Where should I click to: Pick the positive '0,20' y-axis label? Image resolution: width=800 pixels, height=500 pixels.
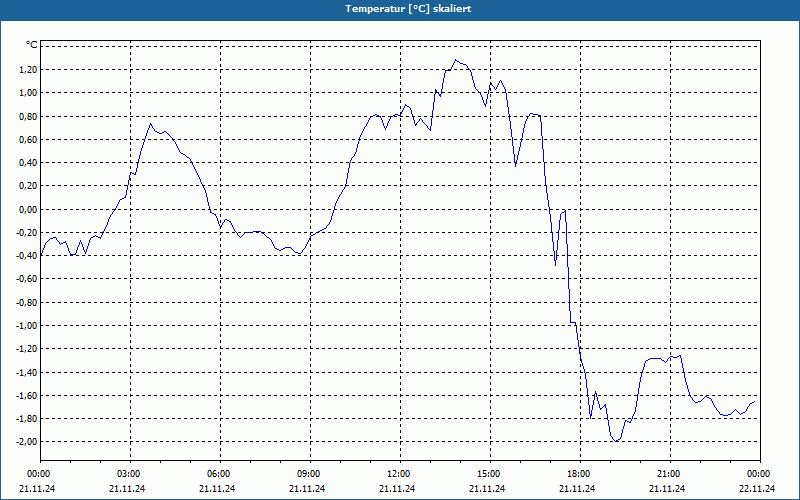[x=29, y=186]
